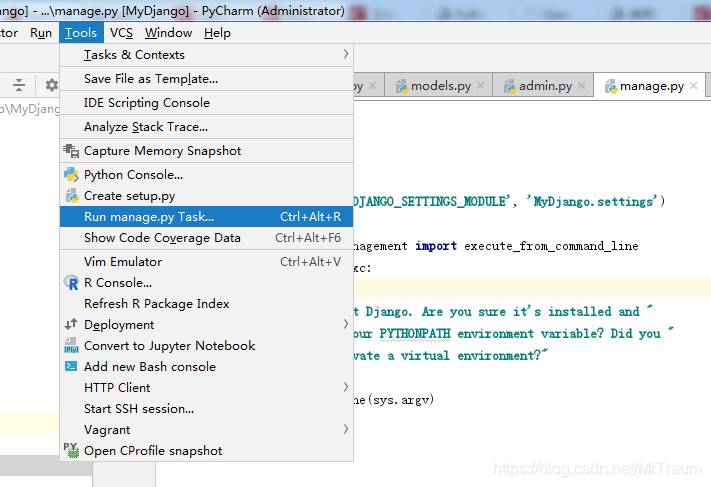Open Python Console... menu entry

(x=206, y=175)
